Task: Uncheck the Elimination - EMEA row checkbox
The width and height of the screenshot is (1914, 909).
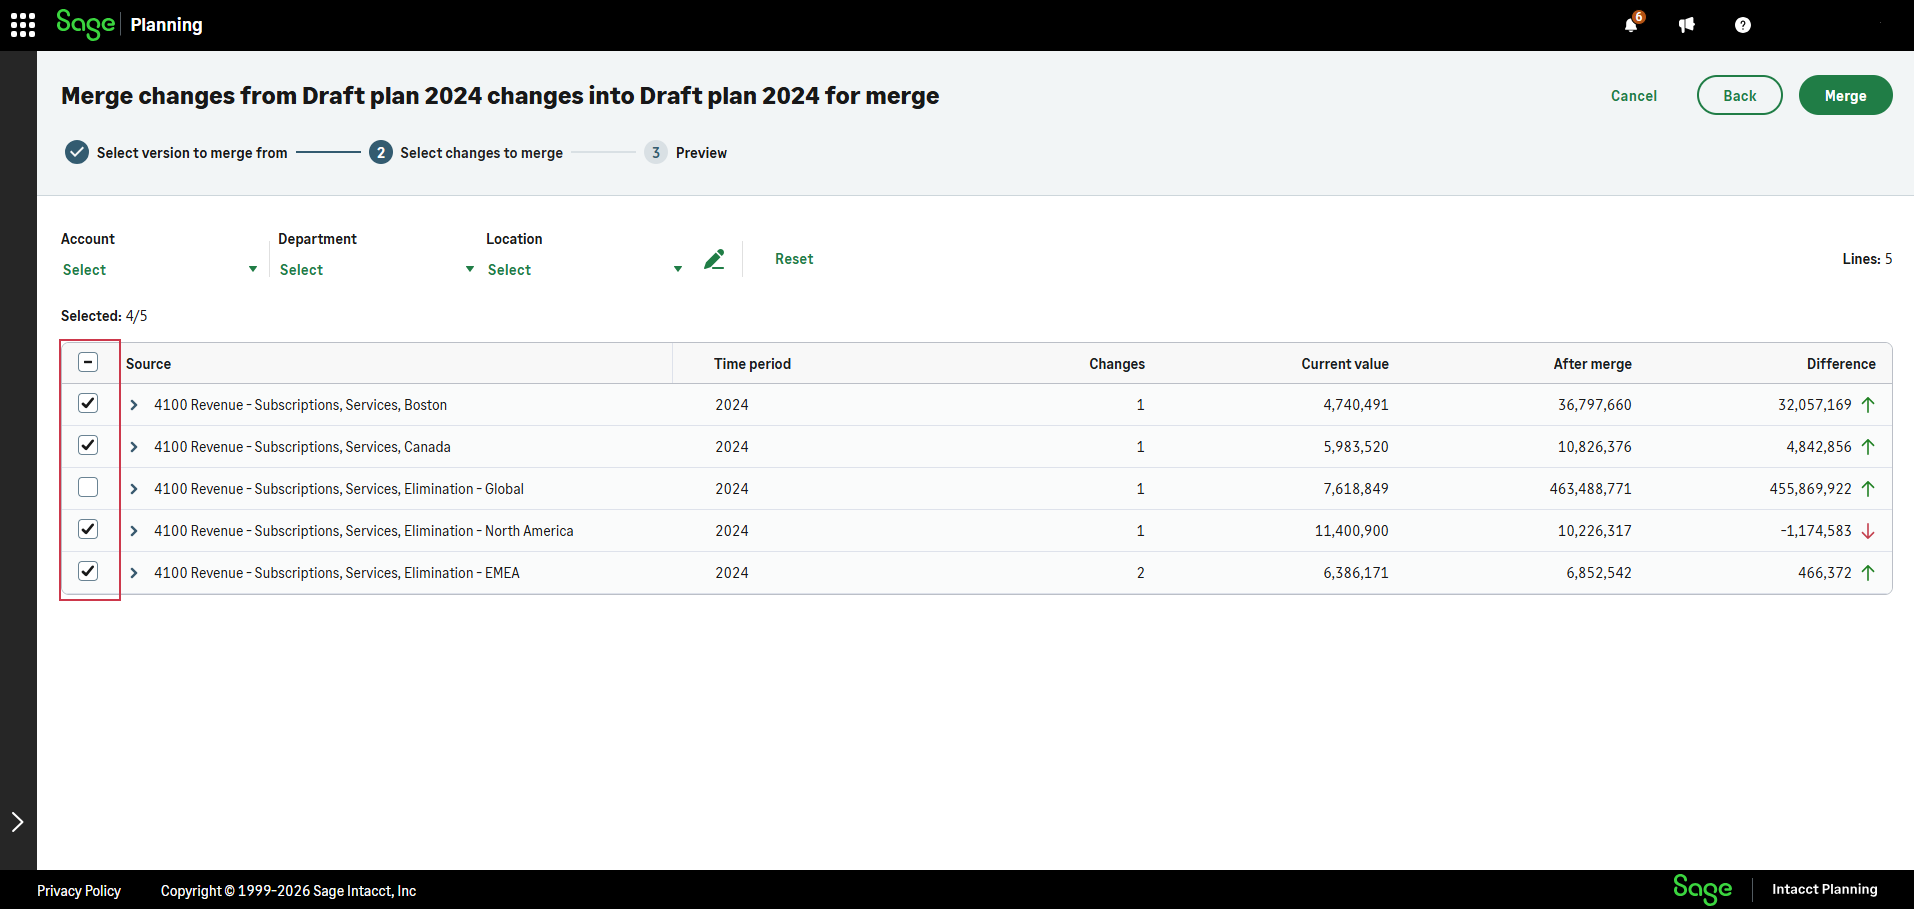Action: (88, 571)
